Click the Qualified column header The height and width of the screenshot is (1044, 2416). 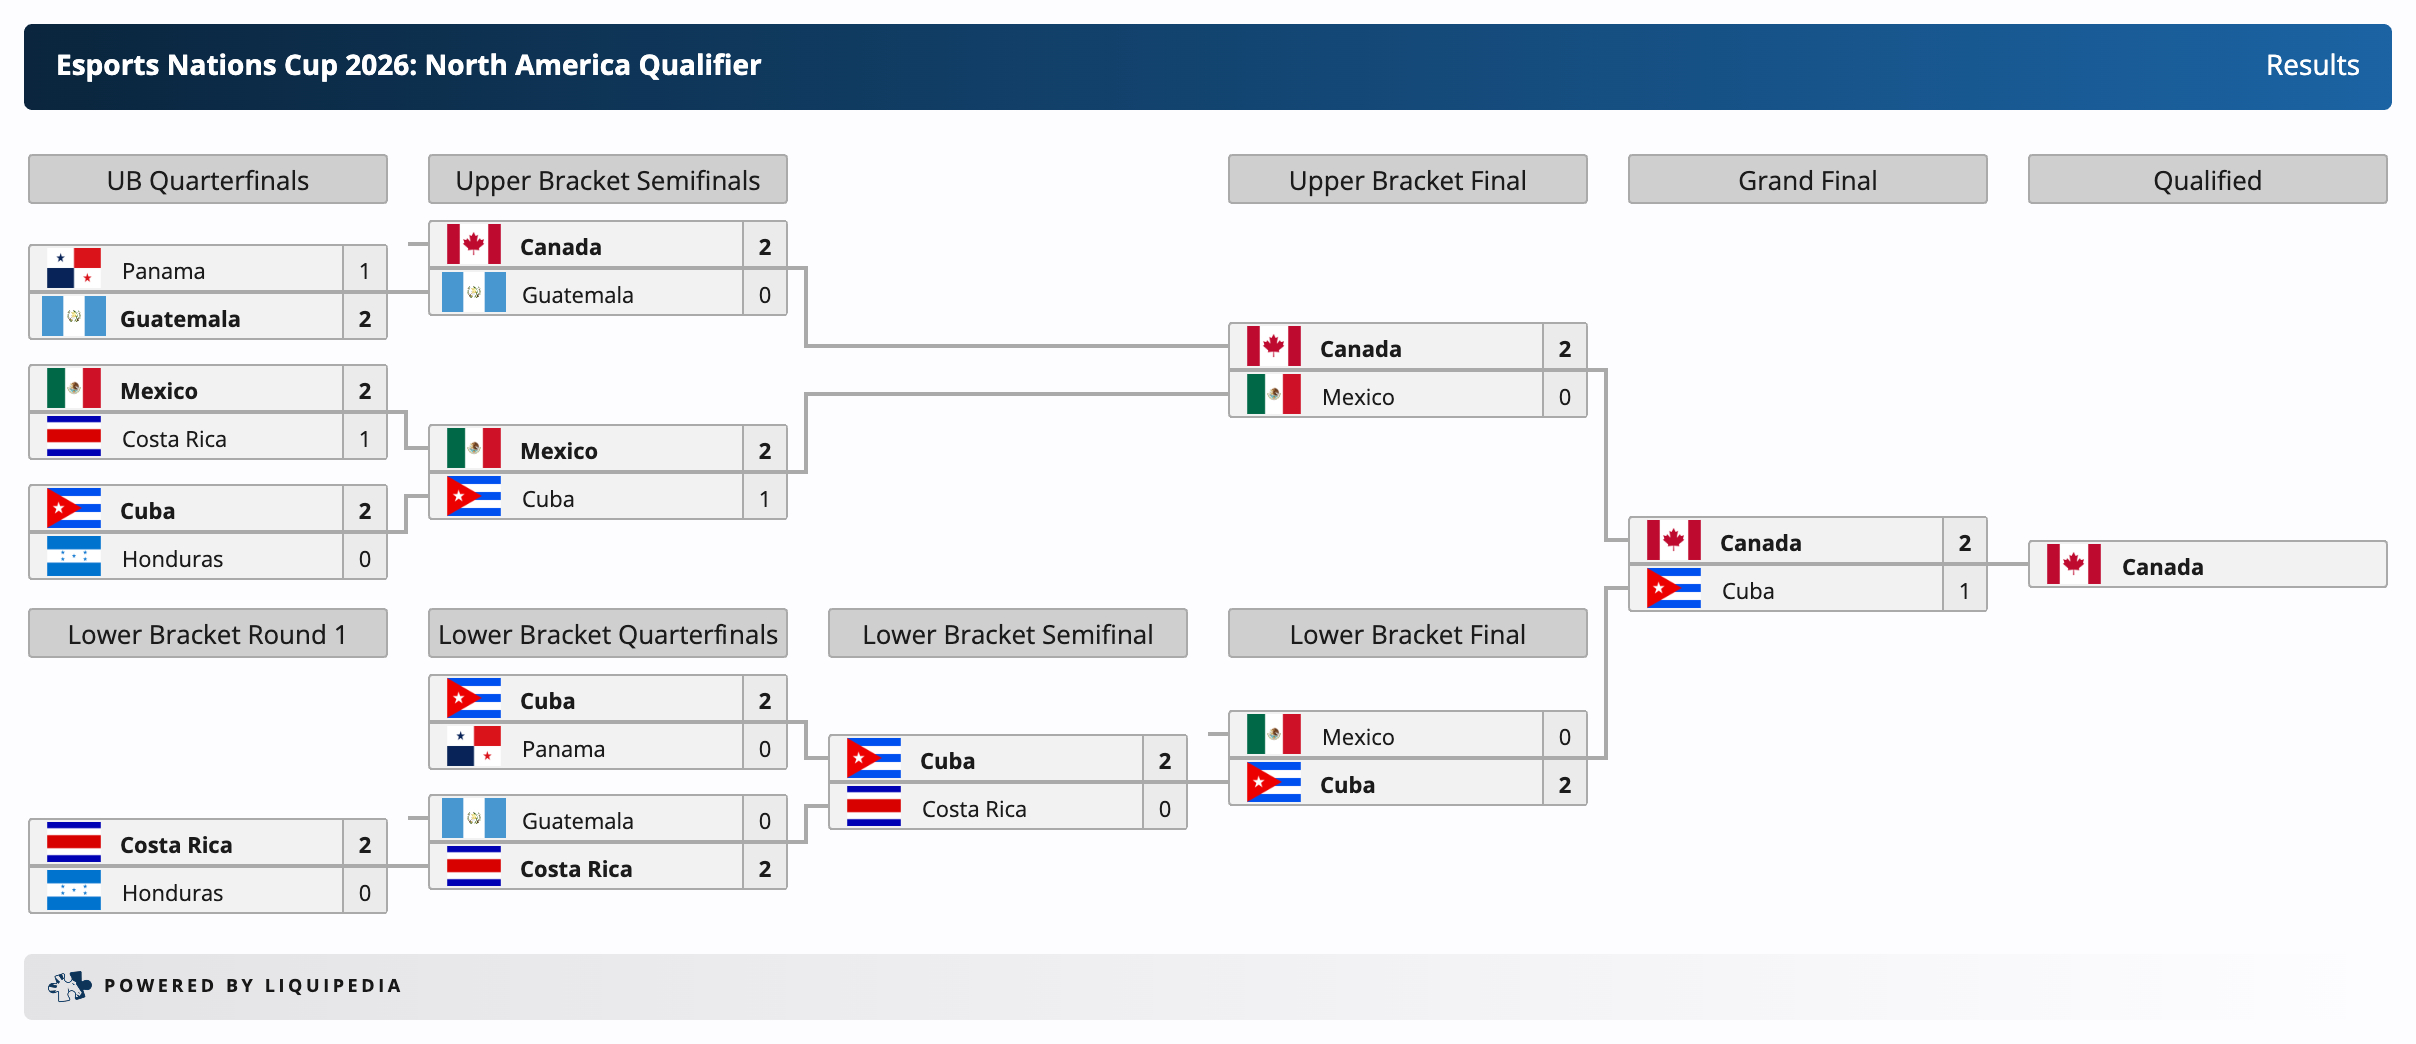(x=2208, y=180)
